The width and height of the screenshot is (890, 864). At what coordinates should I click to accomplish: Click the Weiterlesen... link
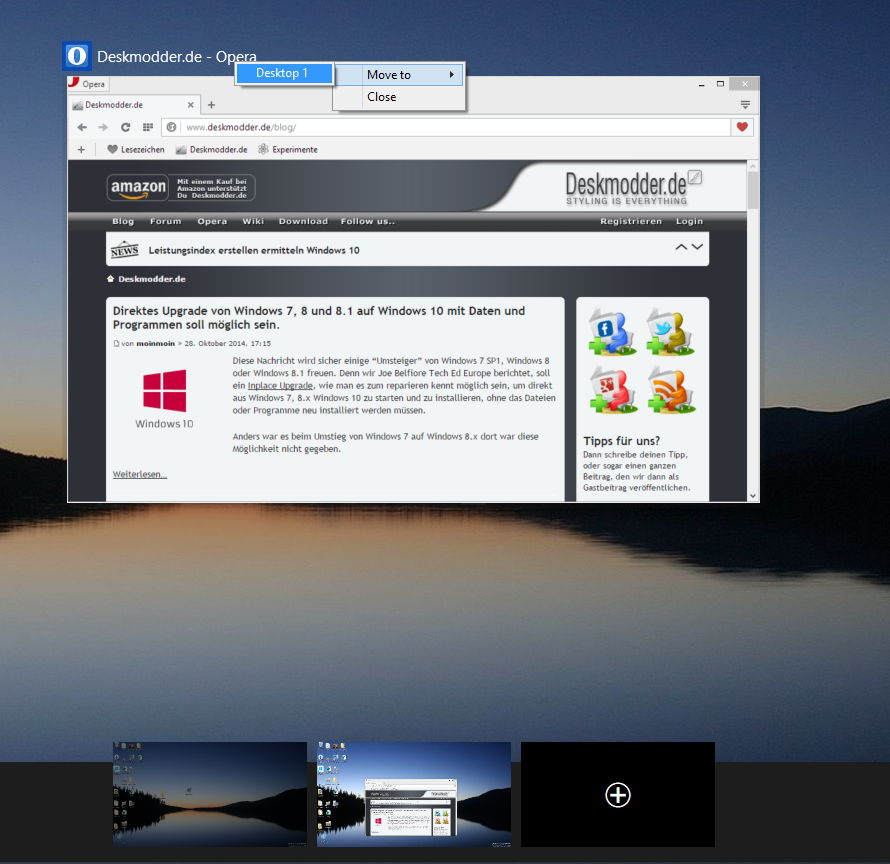click(x=140, y=475)
